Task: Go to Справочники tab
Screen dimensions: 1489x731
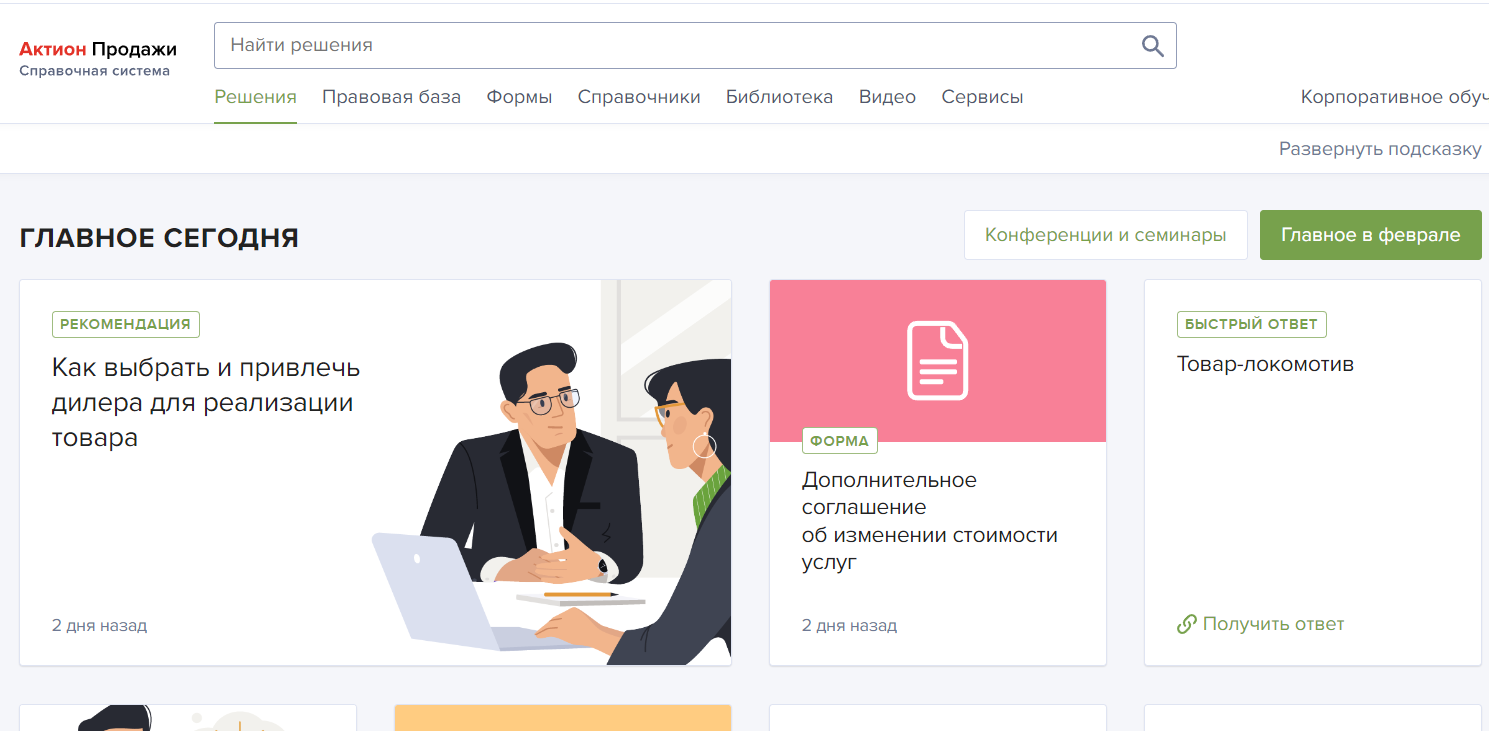Action: tap(639, 98)
